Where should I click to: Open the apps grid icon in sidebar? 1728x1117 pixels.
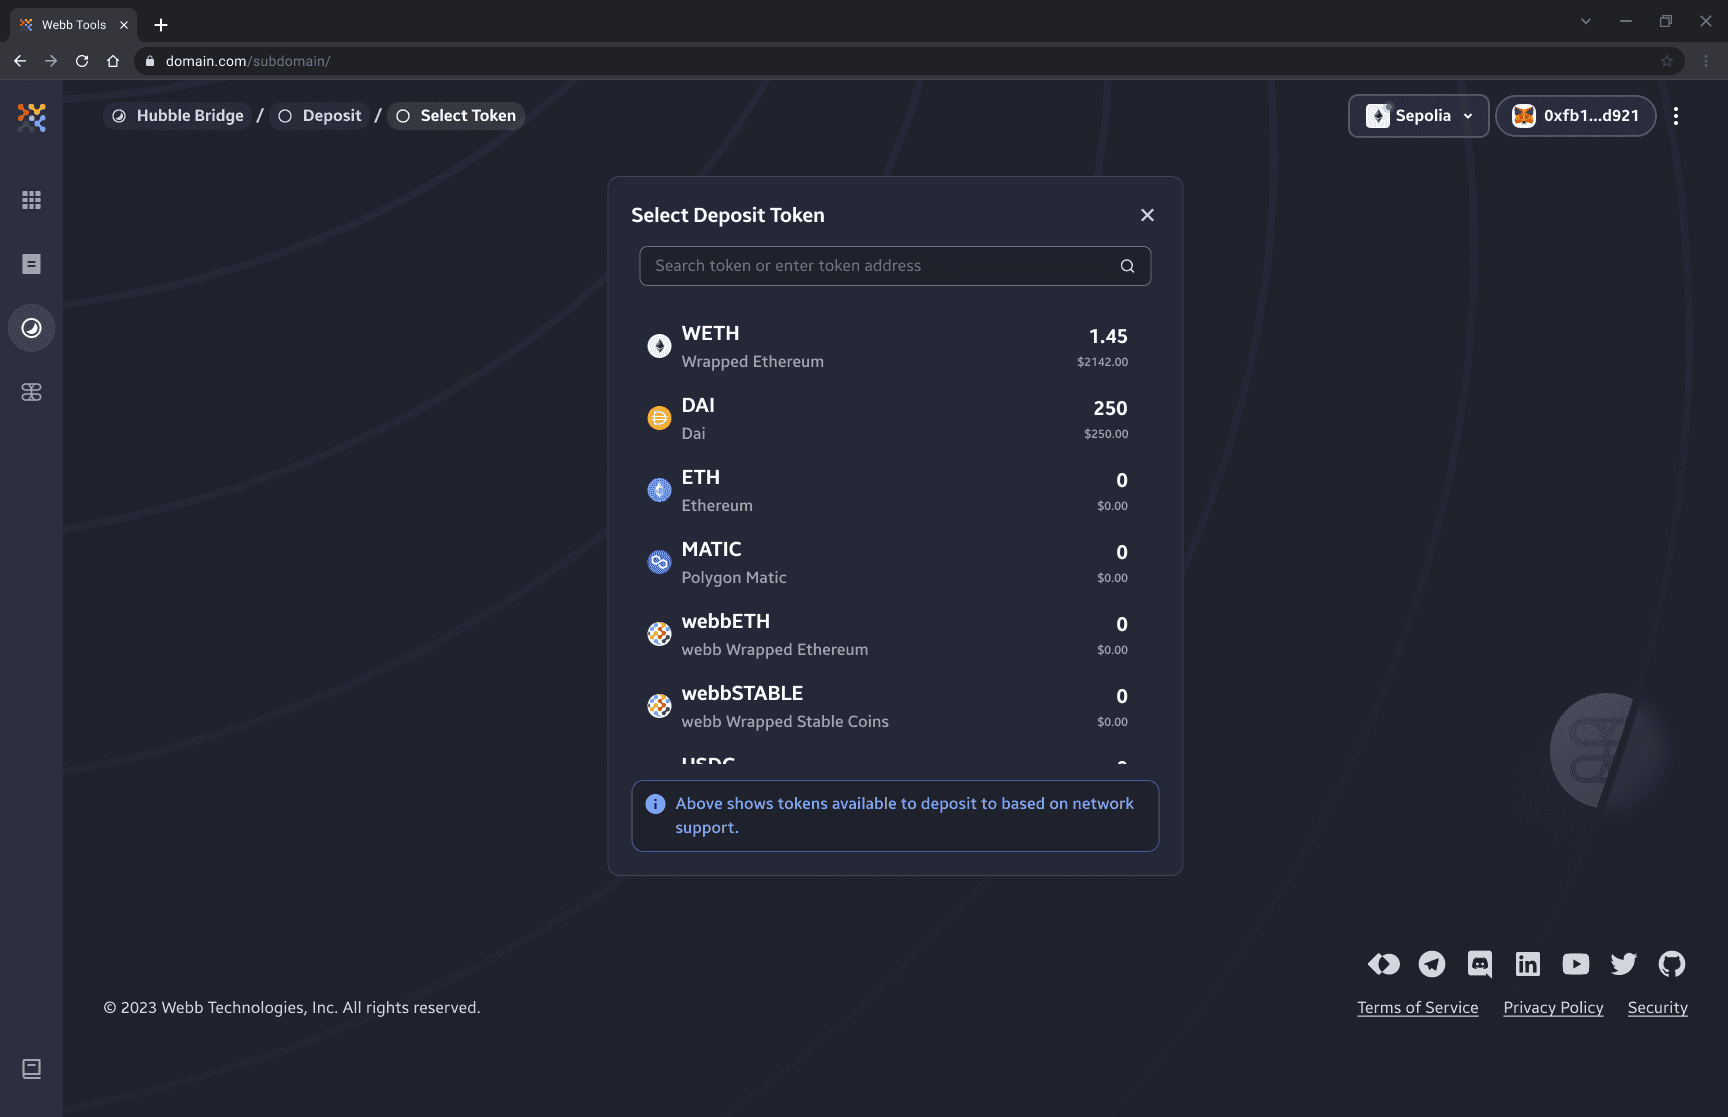[x=32, y=200]
